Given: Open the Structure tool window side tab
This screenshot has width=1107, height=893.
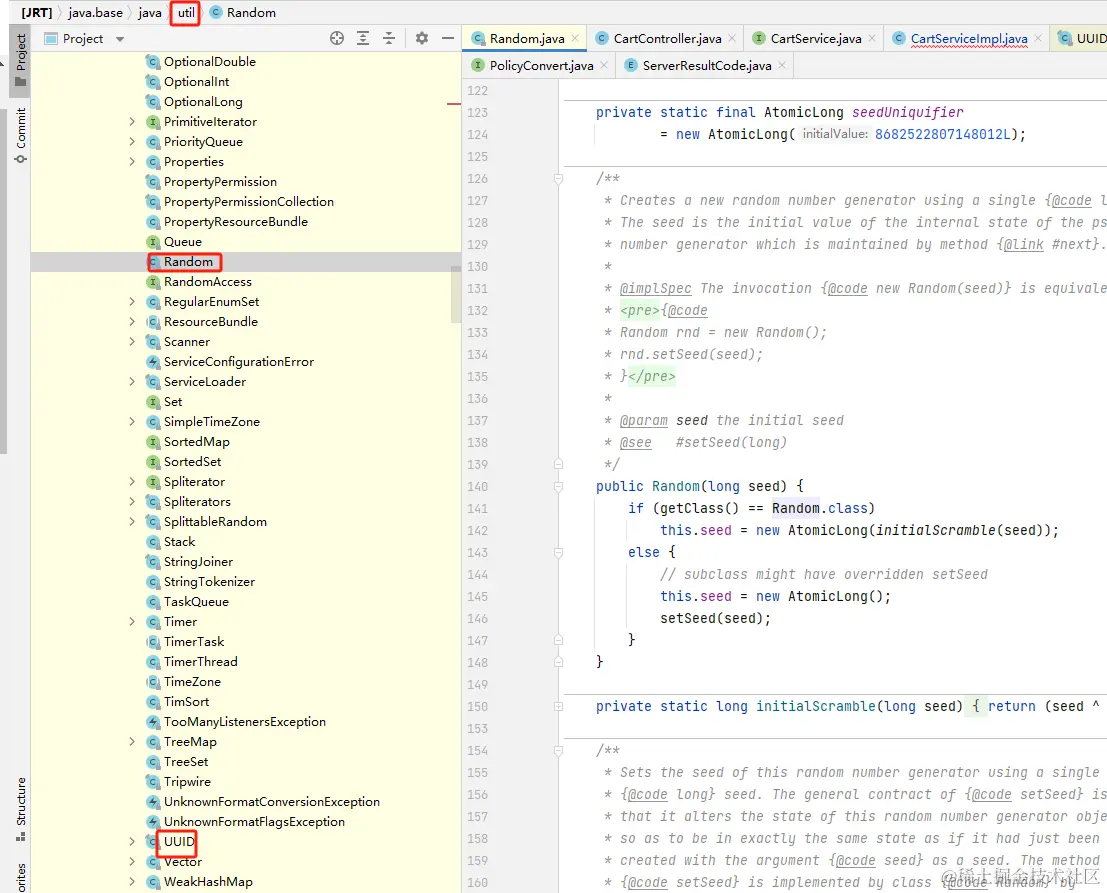Looking at the screenshot, I should 20,809.
